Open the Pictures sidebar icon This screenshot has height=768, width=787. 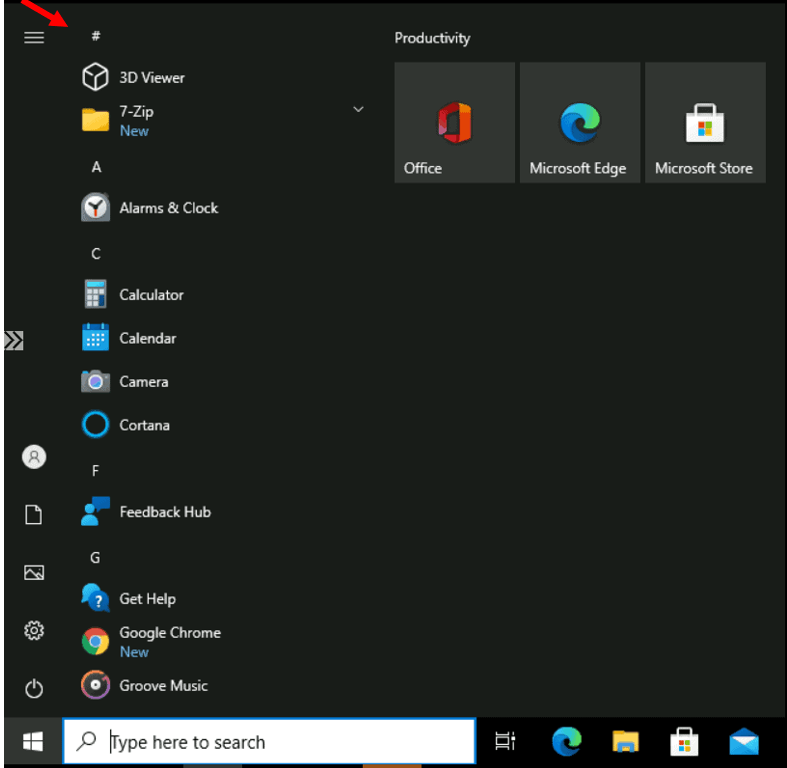(34, 573)
